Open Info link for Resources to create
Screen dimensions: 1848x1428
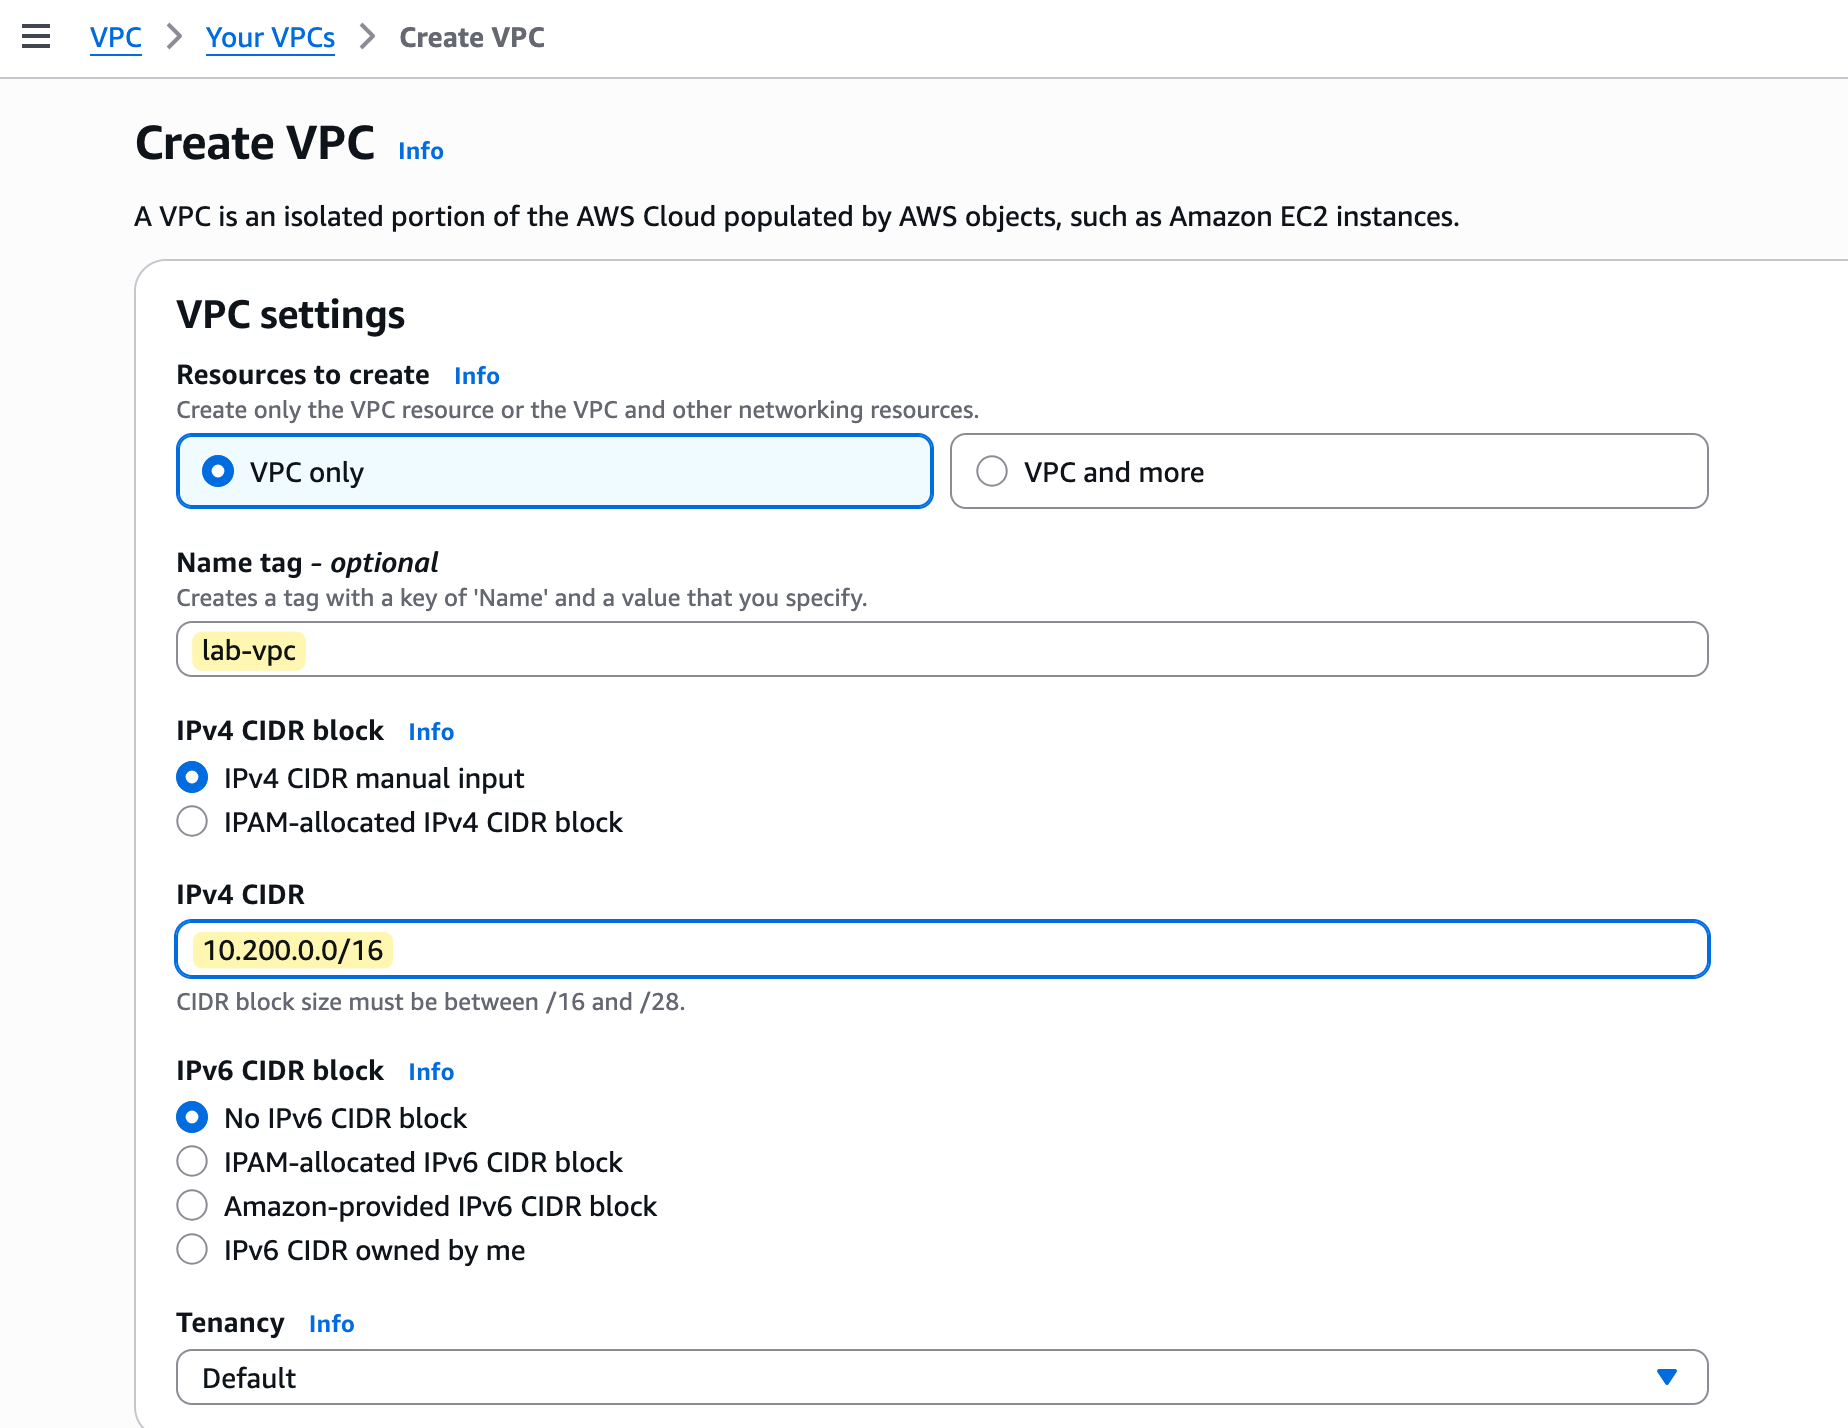476,376
